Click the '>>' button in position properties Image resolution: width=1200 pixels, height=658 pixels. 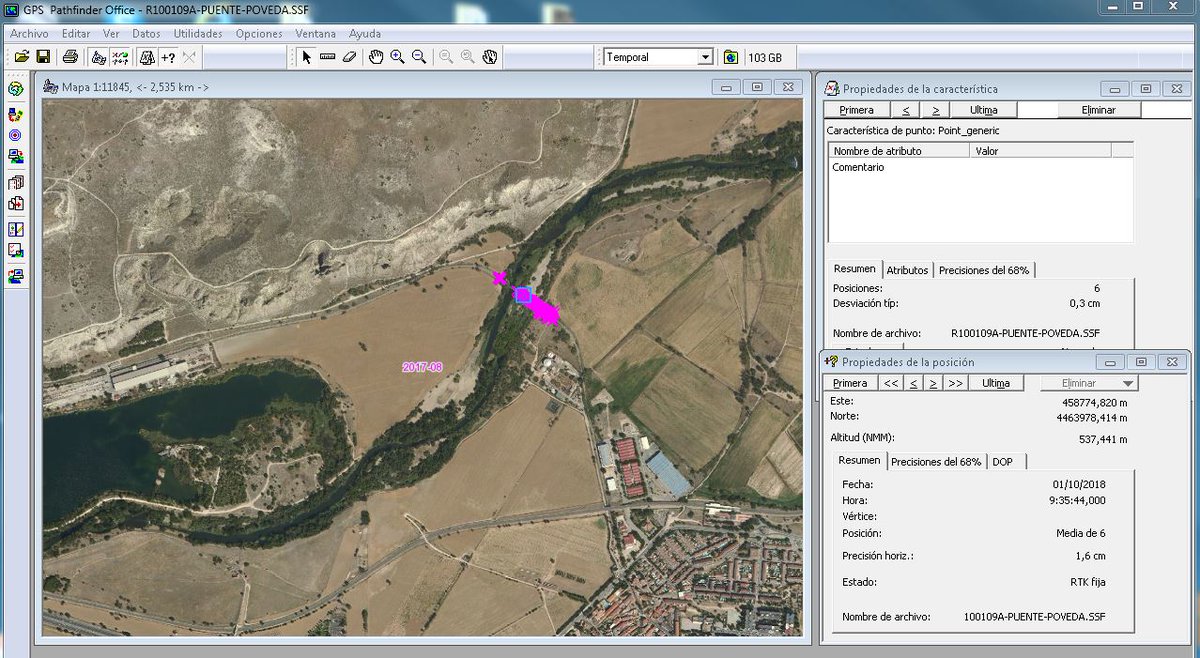point(955,383)
